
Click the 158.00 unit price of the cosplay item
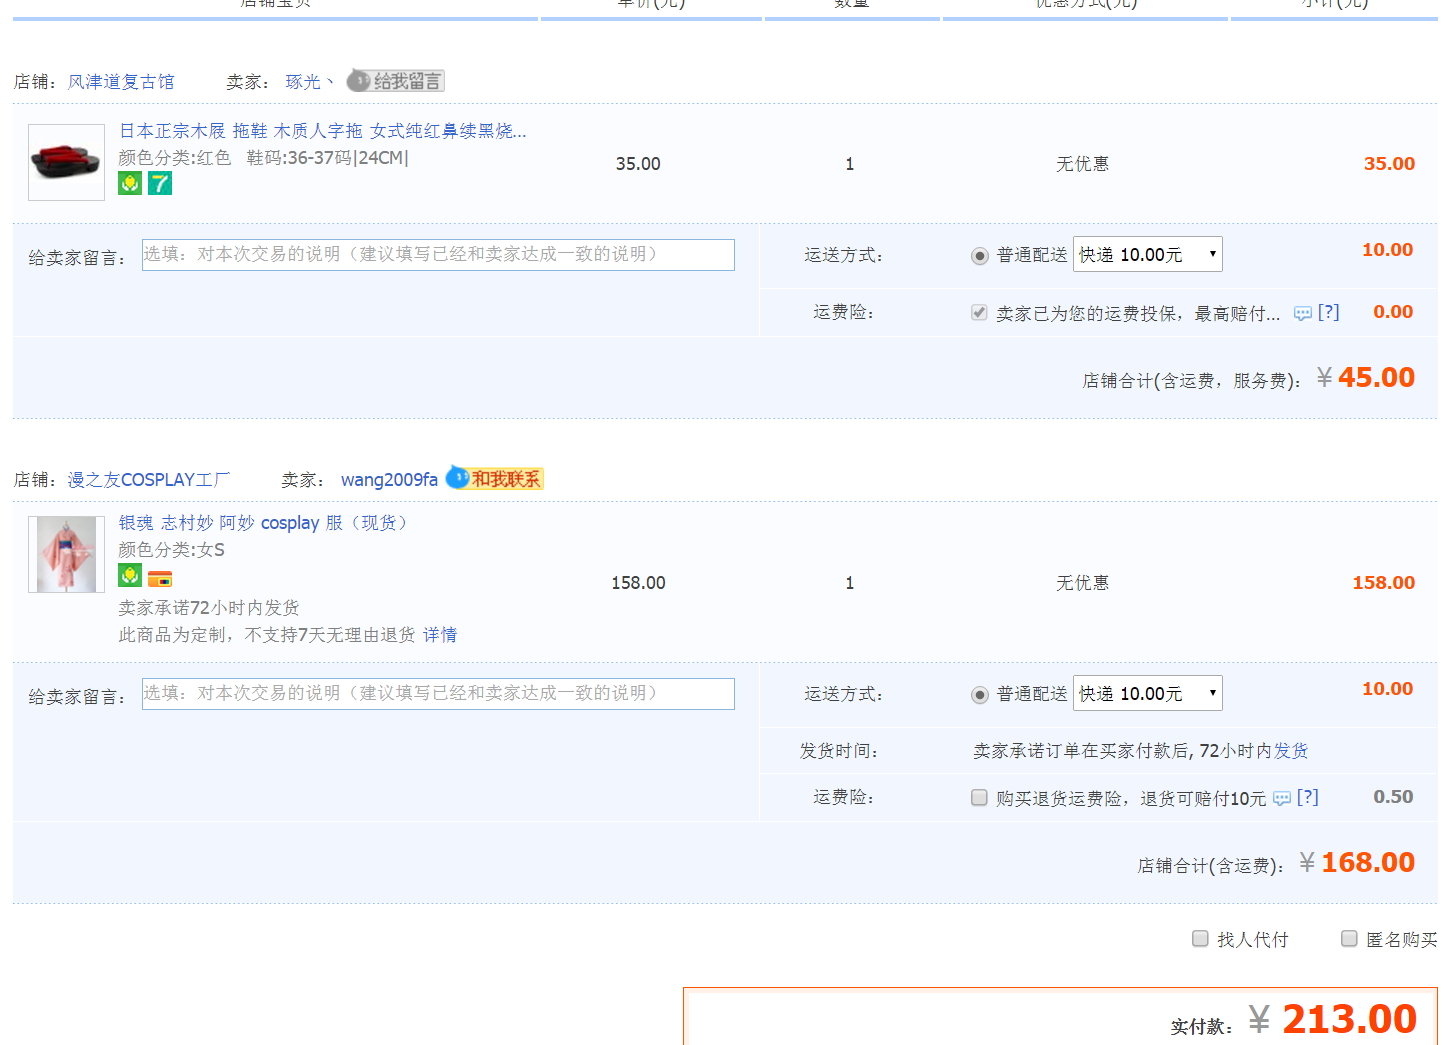(x=638, y=583)
